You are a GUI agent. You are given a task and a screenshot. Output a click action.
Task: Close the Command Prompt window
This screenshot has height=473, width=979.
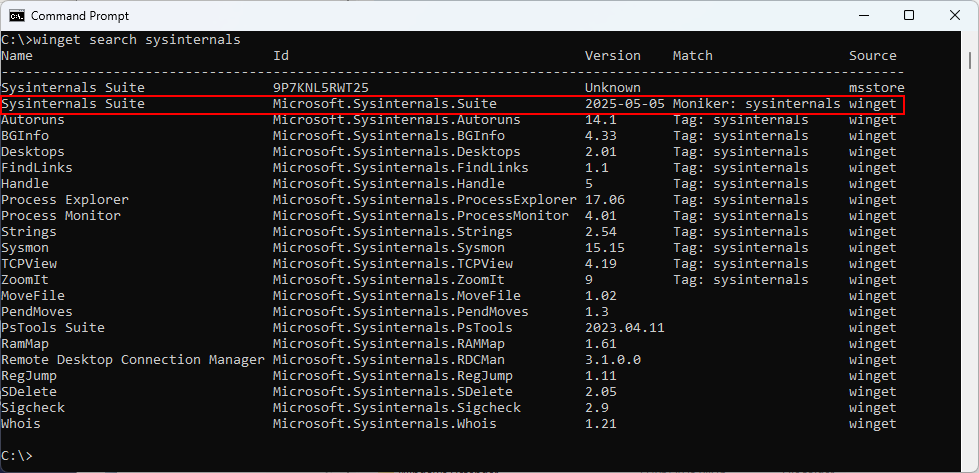955,16
